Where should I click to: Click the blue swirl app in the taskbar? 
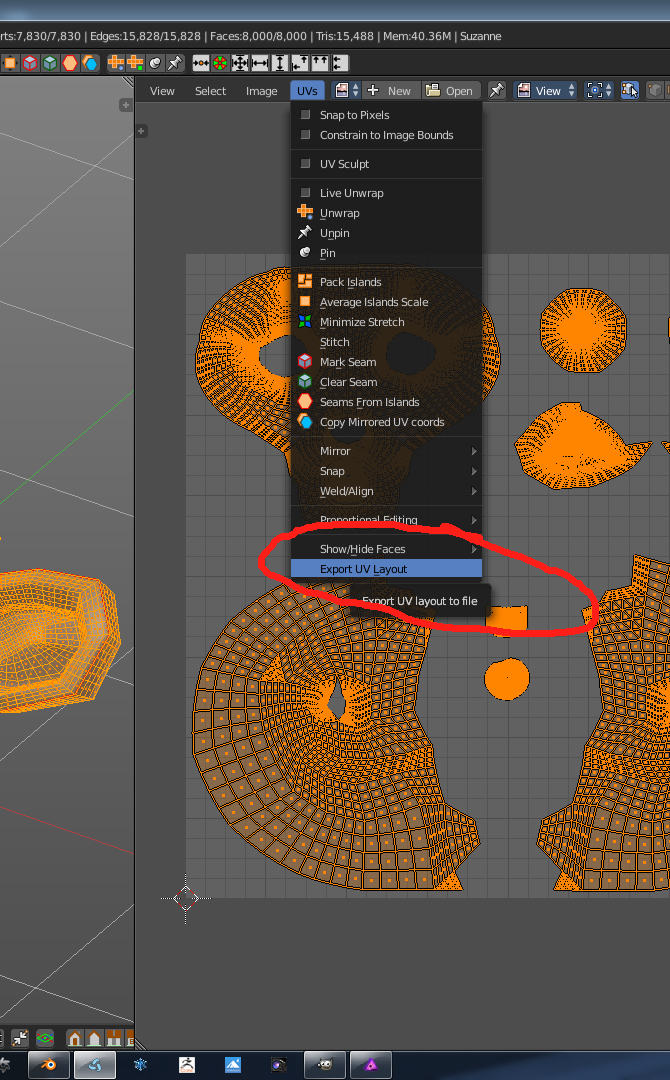coord(94,1065)
